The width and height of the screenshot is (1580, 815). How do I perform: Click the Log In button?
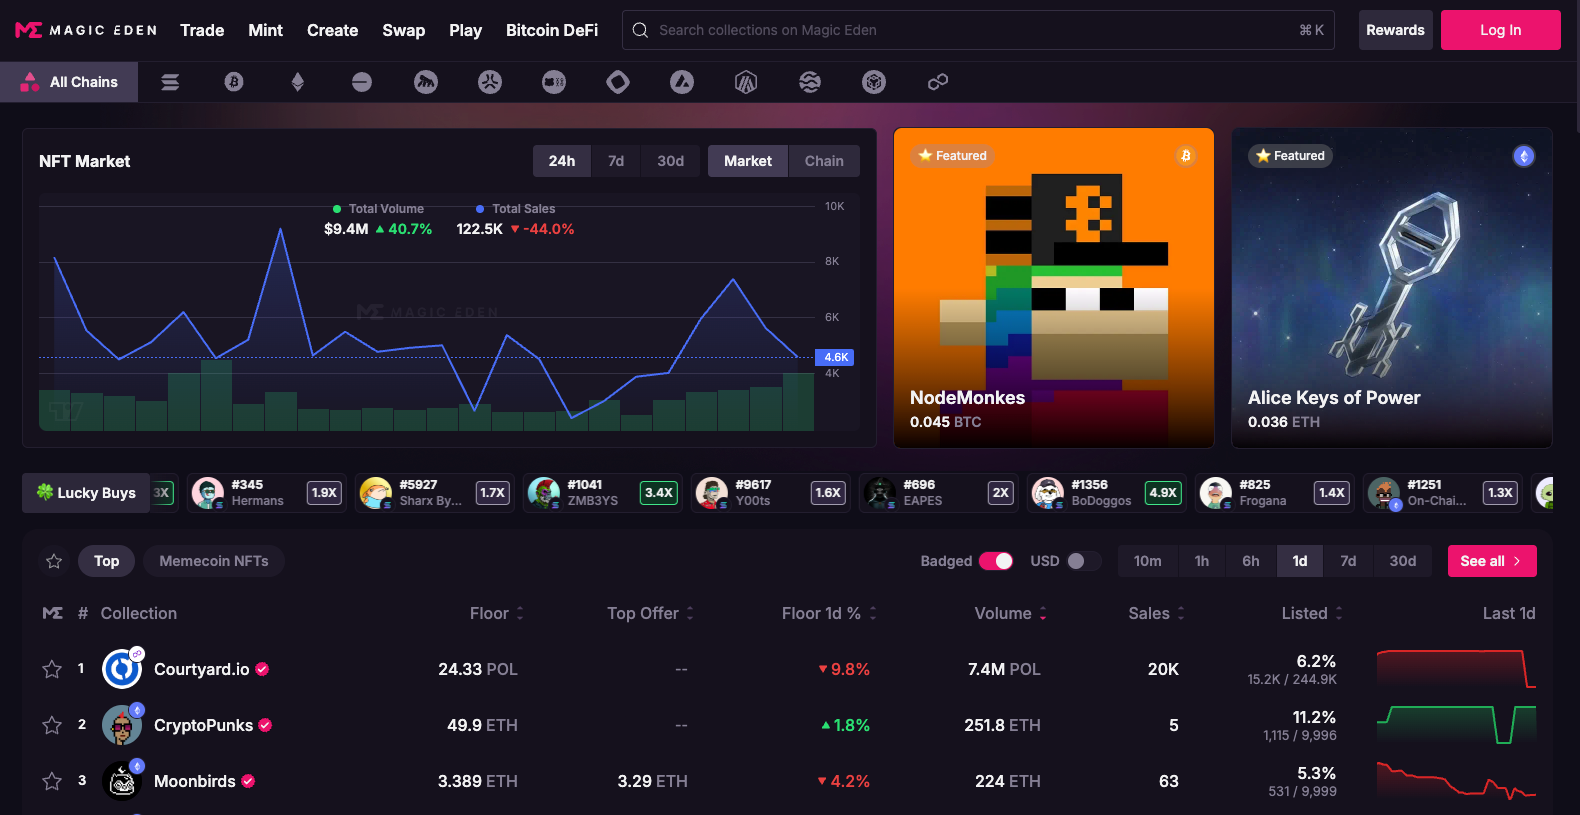[1500, 30]
